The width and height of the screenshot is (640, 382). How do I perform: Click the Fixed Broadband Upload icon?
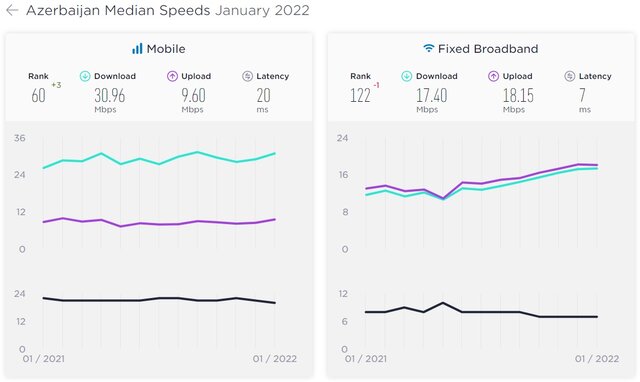[x=493, y=76]
